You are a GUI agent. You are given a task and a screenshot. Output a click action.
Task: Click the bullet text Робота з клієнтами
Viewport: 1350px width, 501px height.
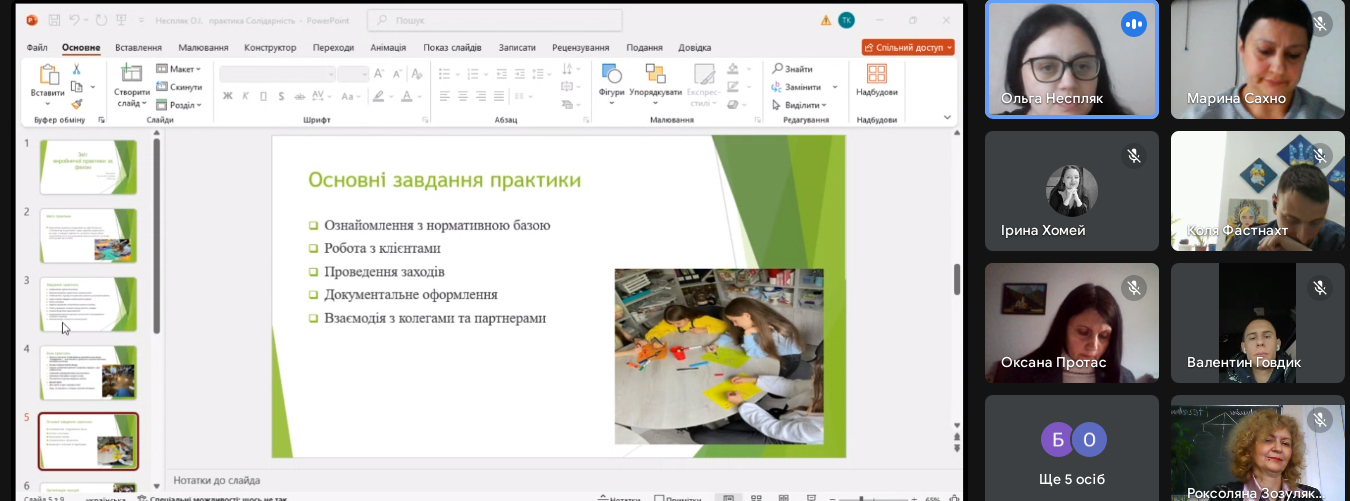382,248
